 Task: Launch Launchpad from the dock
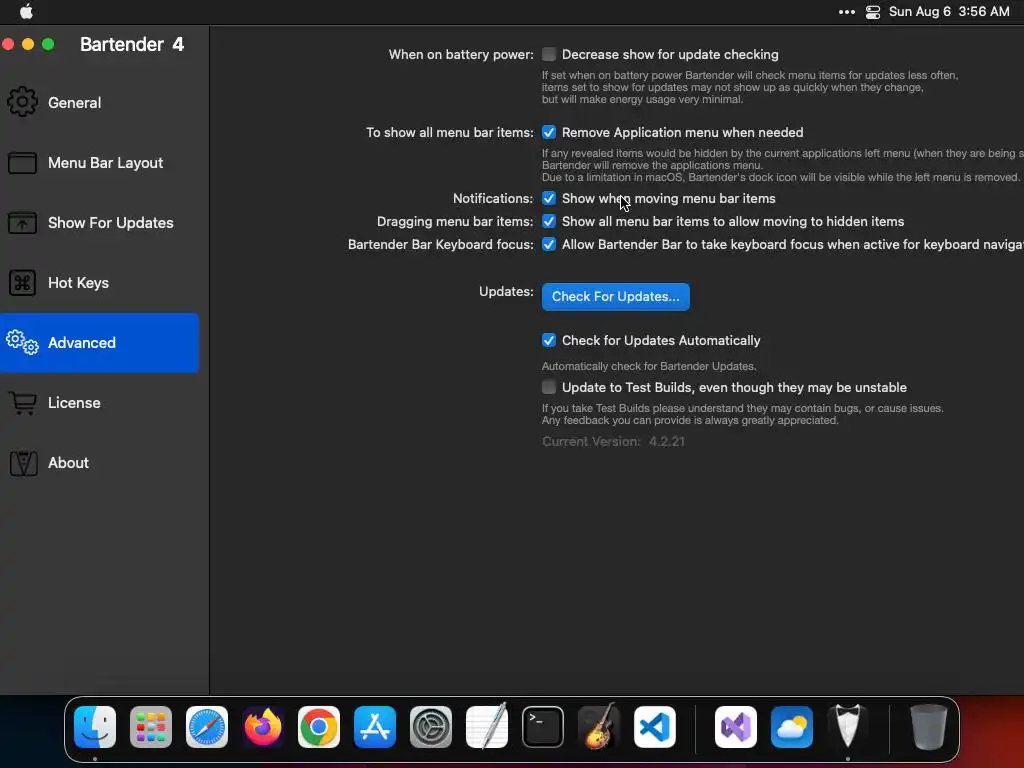click(x=151, y=727)
